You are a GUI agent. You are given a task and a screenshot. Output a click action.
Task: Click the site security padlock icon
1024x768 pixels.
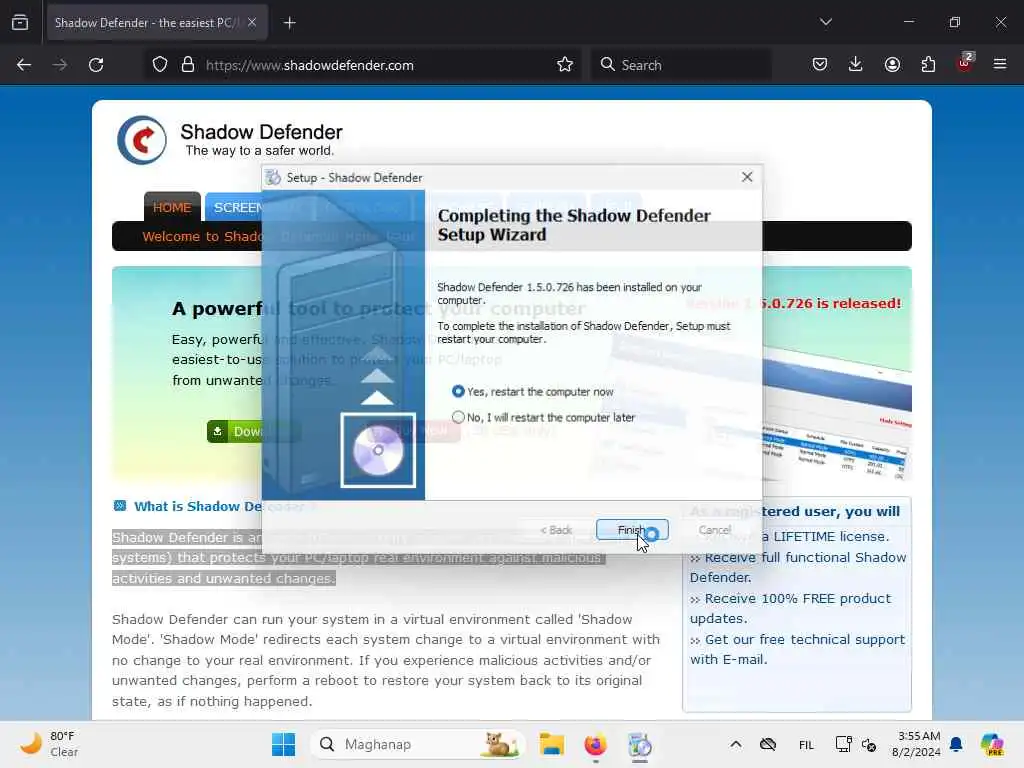(188, 65)
